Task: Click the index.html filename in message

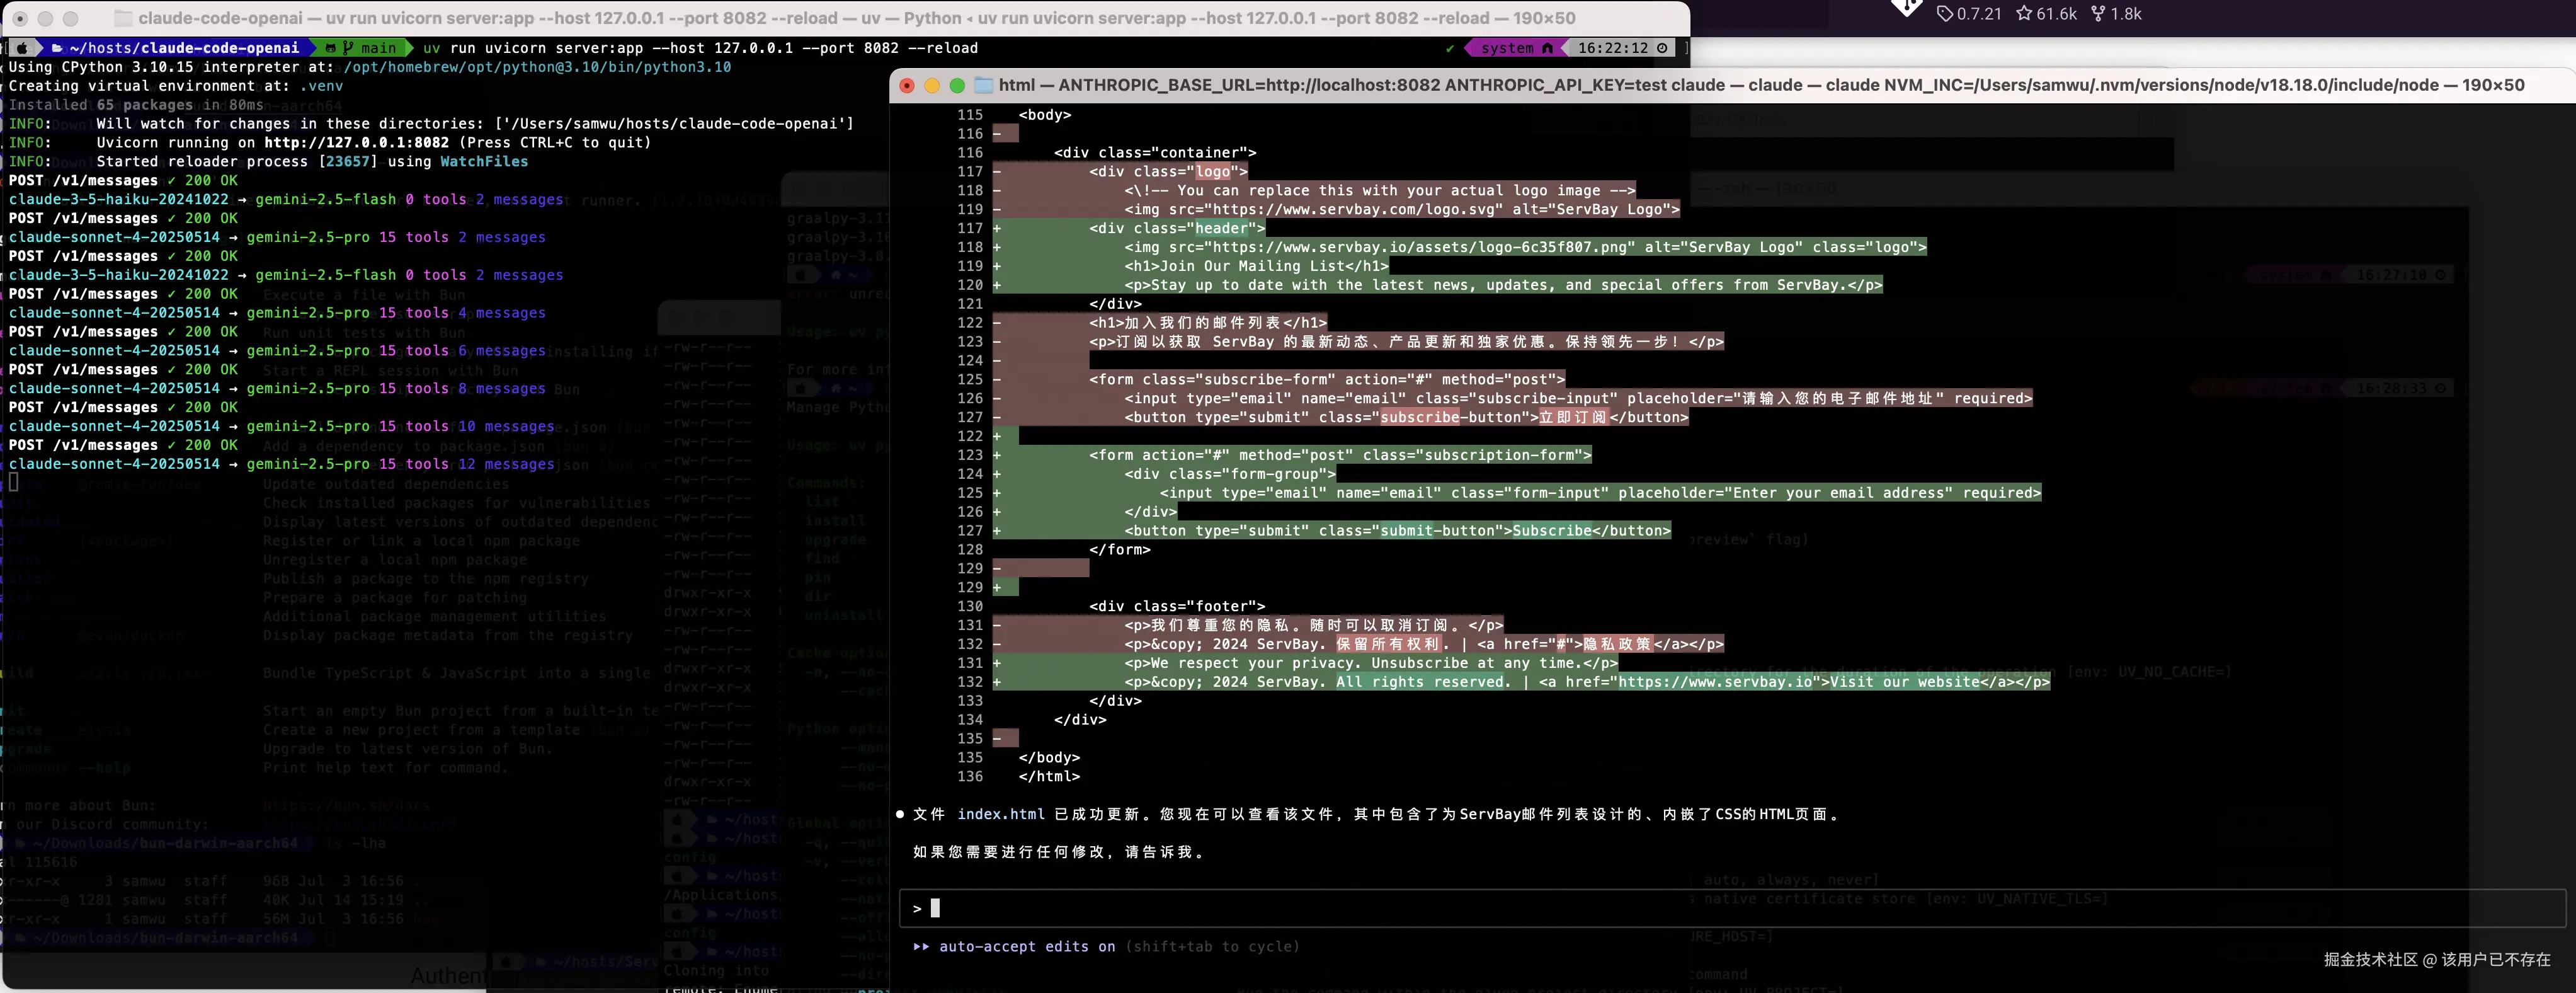Action: click(1000, 814)
